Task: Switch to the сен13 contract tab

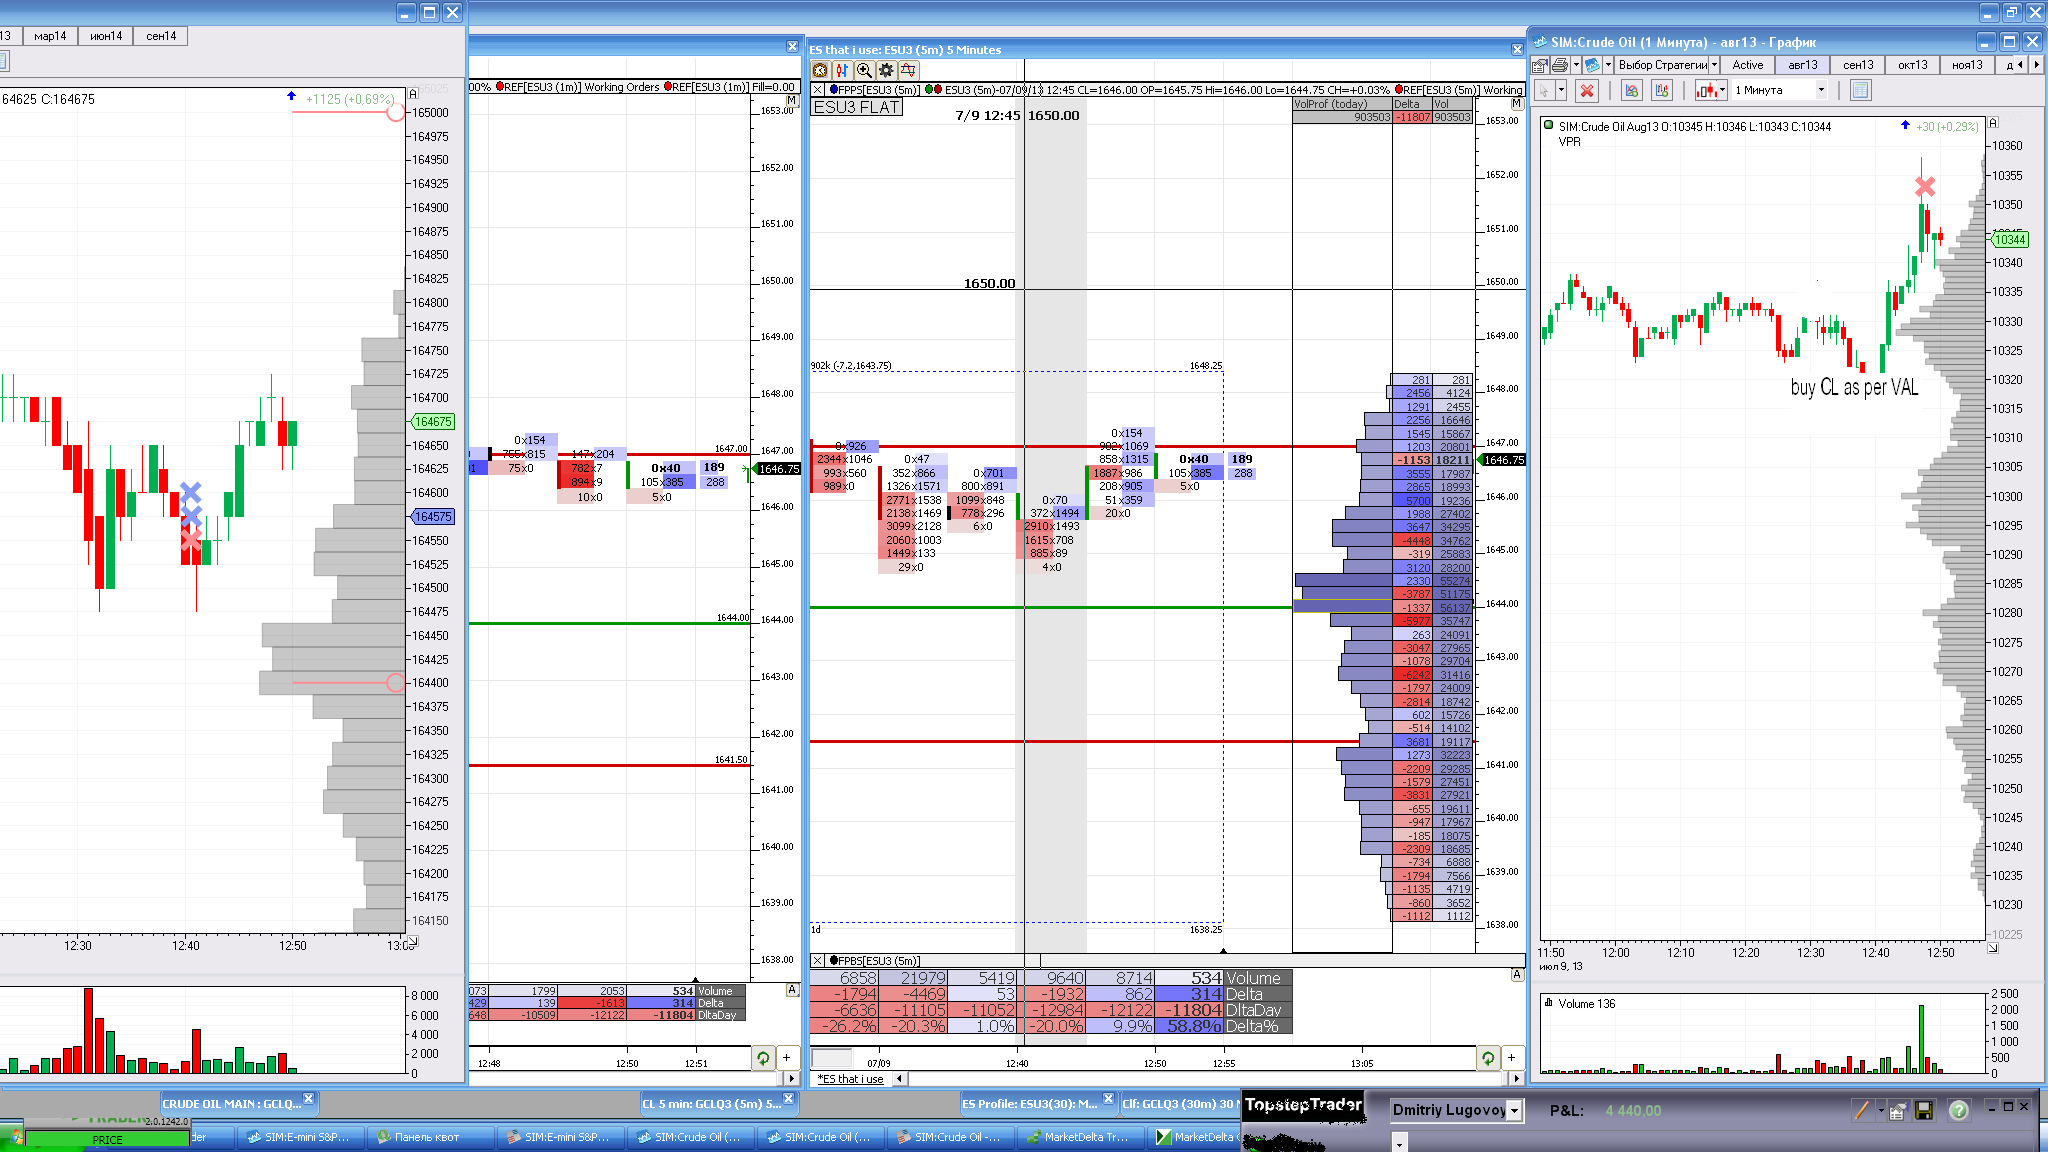Action: (1858, 65)
